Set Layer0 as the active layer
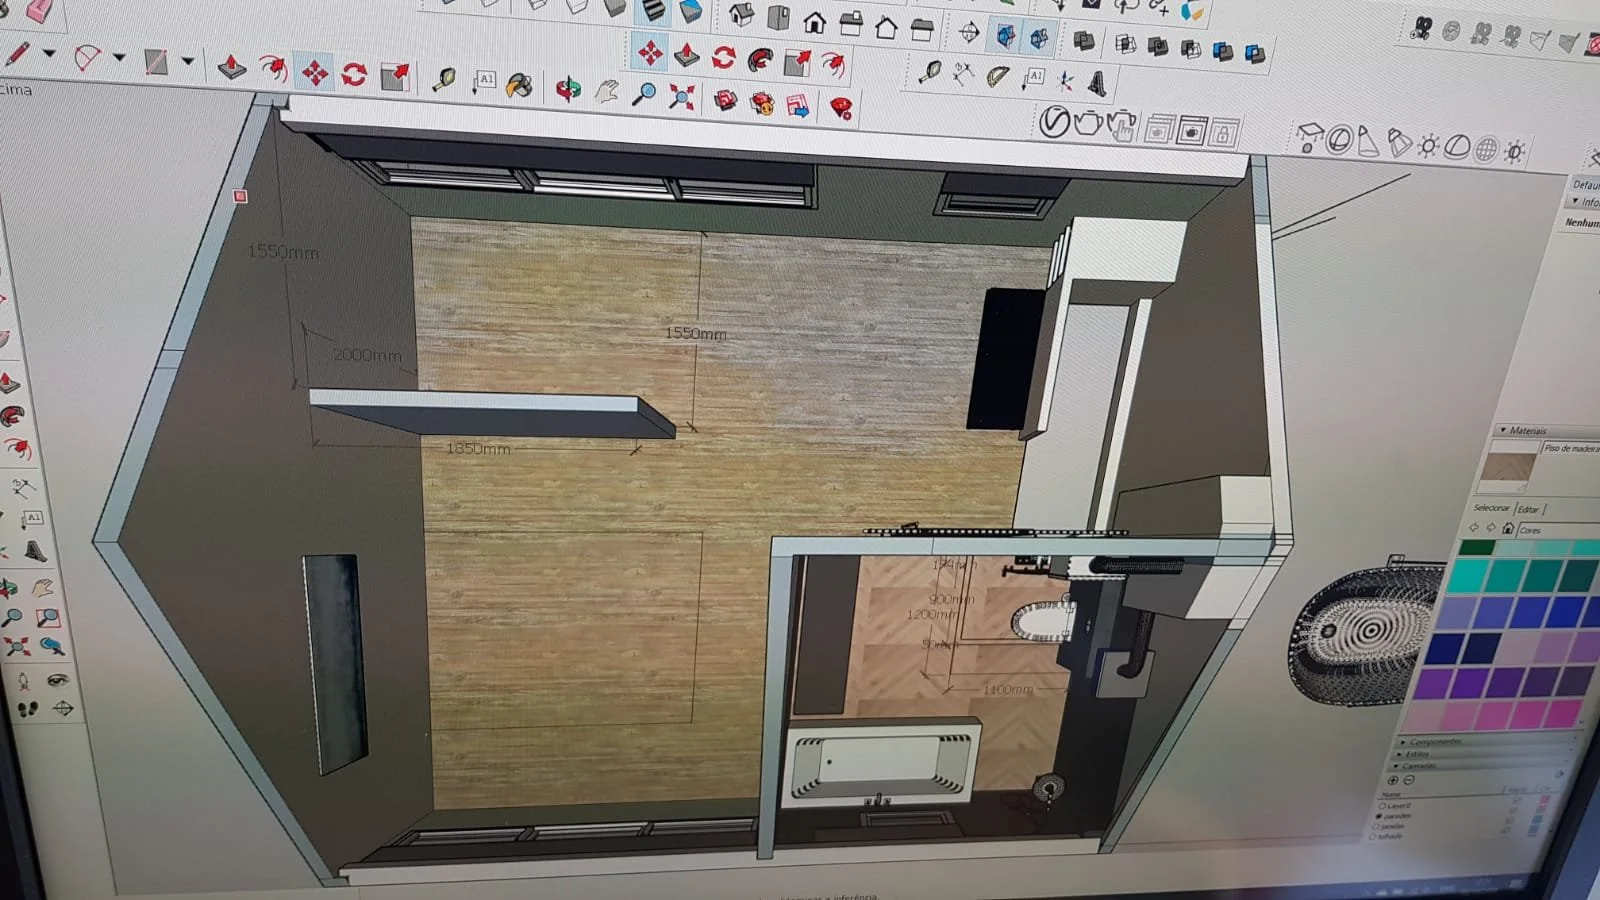 click(x=1382, y=806)
